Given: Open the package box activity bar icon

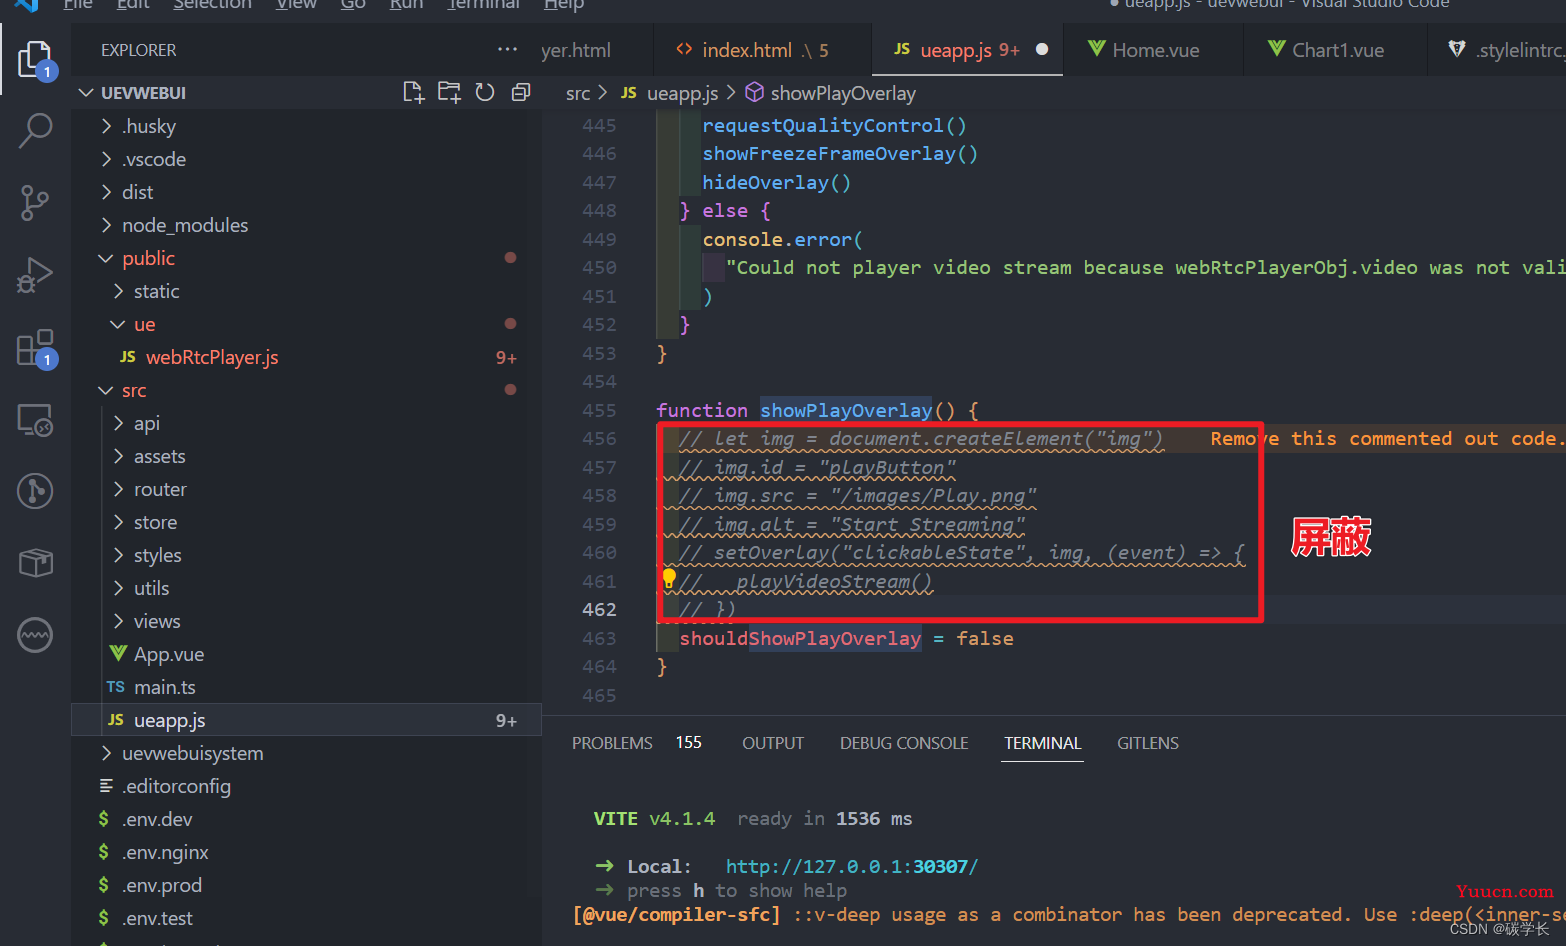Looking at the screenshot, I should 36,563.
